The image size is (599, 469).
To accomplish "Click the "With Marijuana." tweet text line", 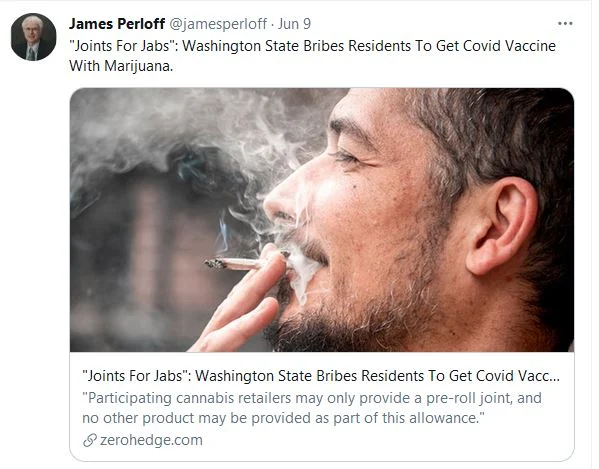I will (x=121, y=66).
